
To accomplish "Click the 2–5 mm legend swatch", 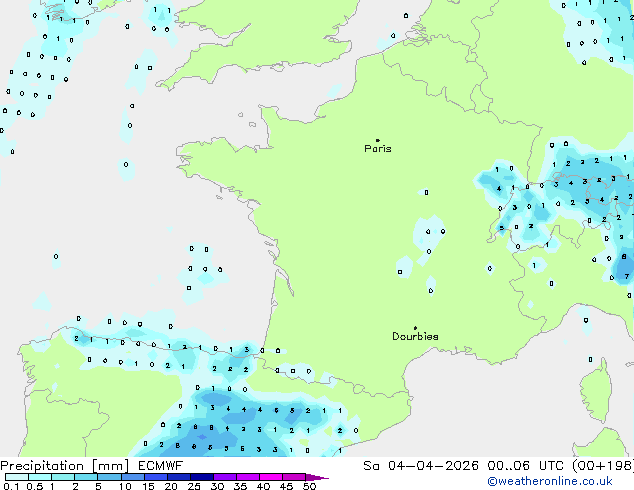I will (x=86, y=477).
